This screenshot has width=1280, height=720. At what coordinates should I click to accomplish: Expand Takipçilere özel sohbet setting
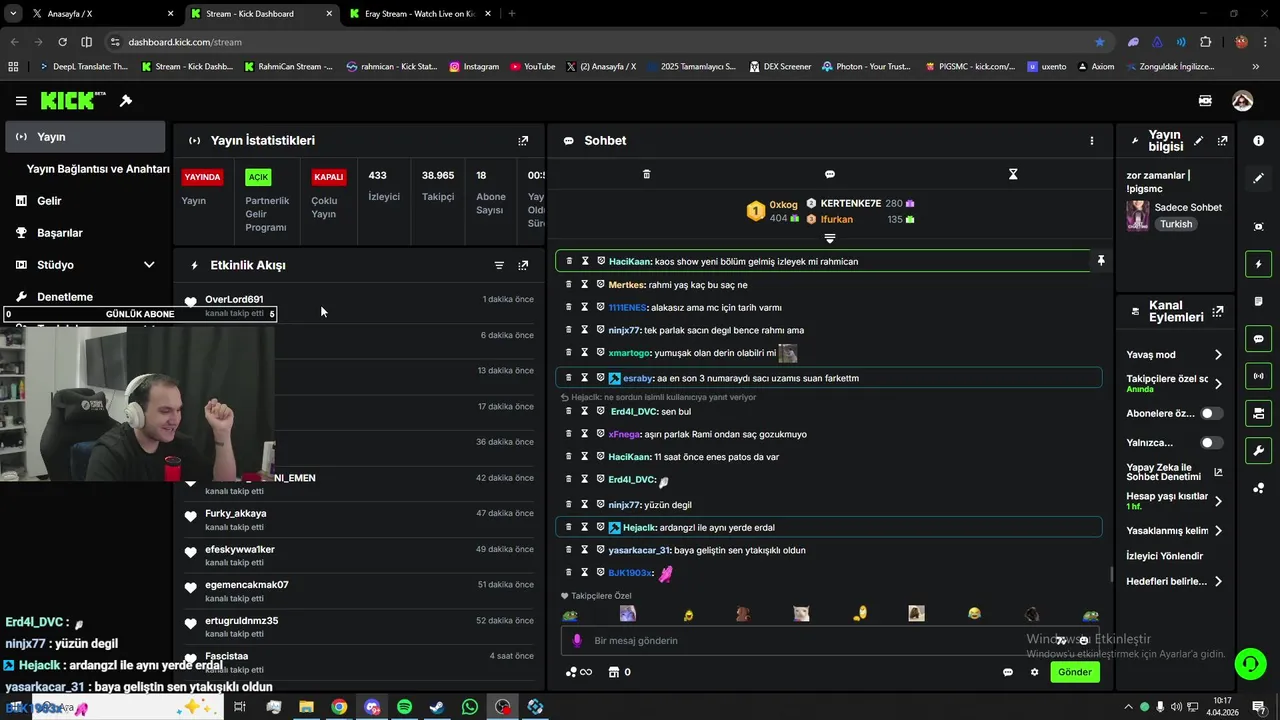click(1218, 384)
